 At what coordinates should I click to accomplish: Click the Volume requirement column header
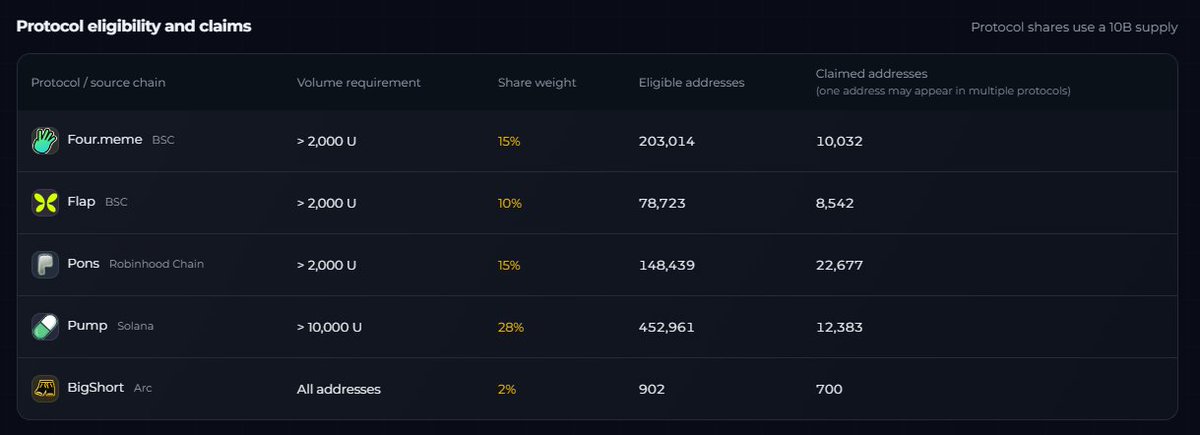point(359,83)
